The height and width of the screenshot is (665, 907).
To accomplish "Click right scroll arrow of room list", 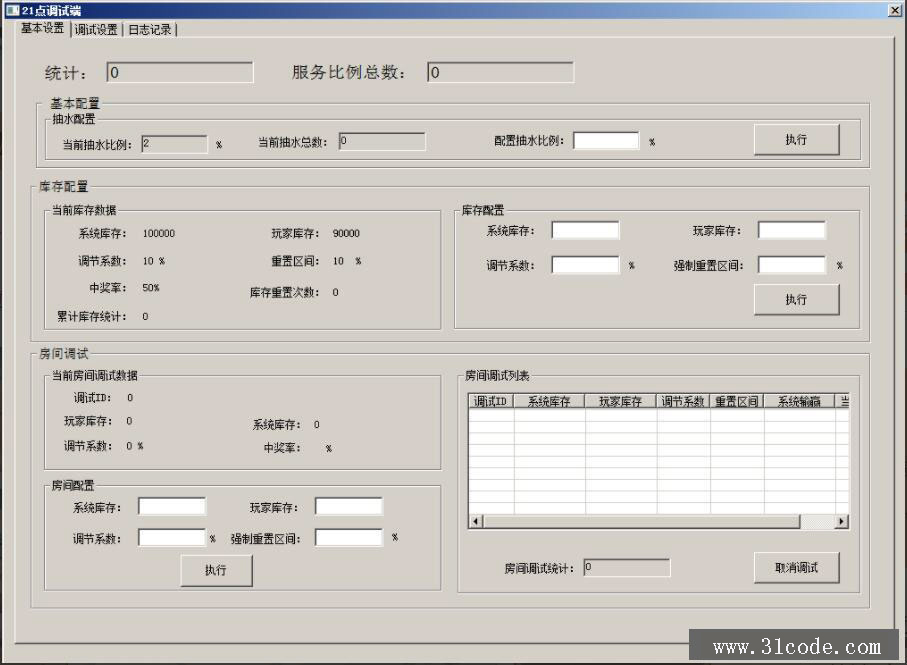I will [x=841, y=522].
